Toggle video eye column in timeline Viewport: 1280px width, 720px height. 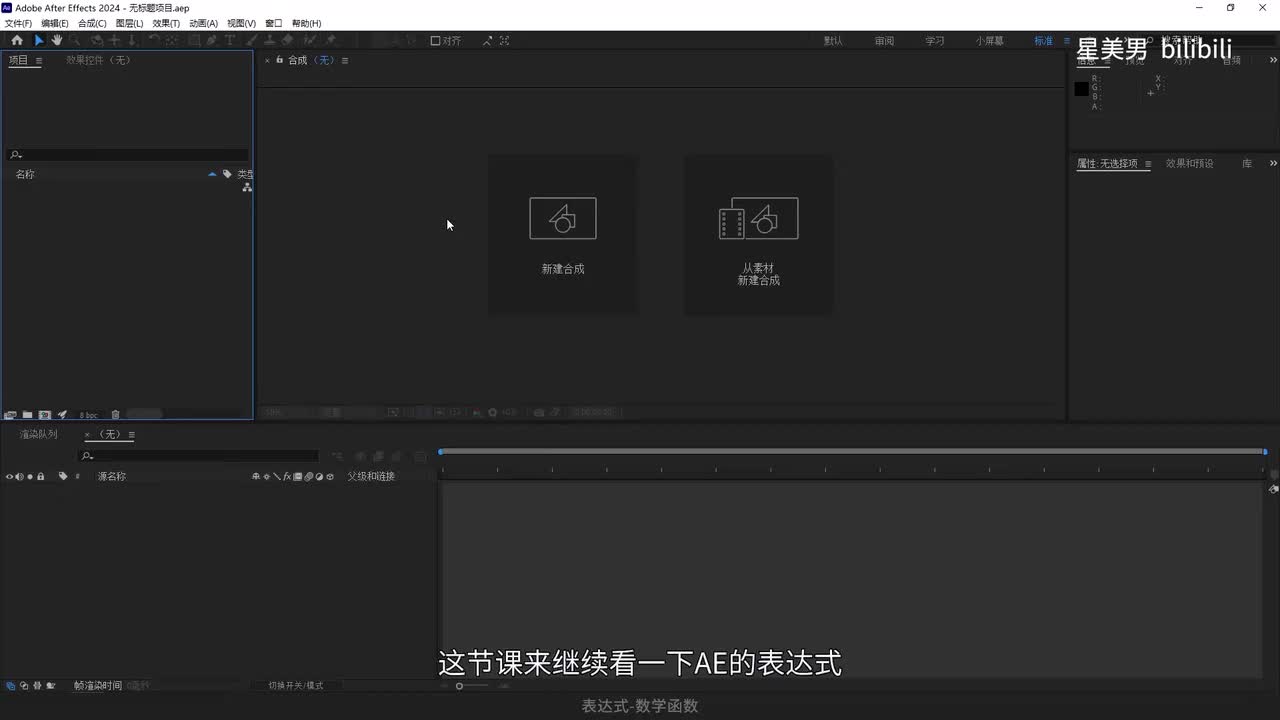tap(9, 477)
